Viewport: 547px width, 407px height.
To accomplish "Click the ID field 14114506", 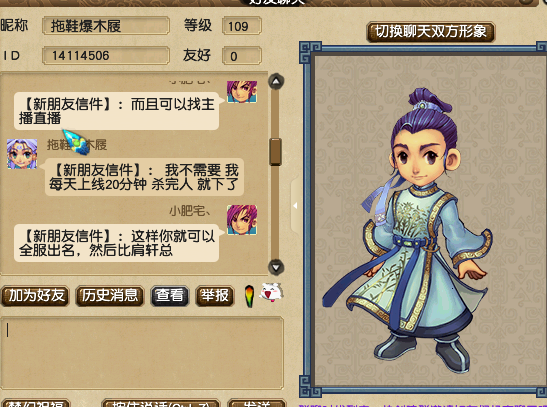I will pyautogui.click(x=106, y=55).
